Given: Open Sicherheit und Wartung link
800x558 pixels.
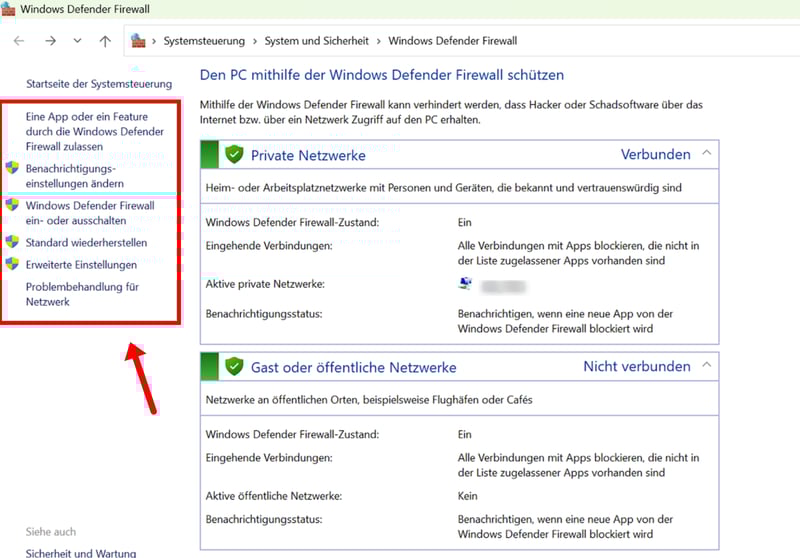Looking at the screenshot, I should [81, 552].
